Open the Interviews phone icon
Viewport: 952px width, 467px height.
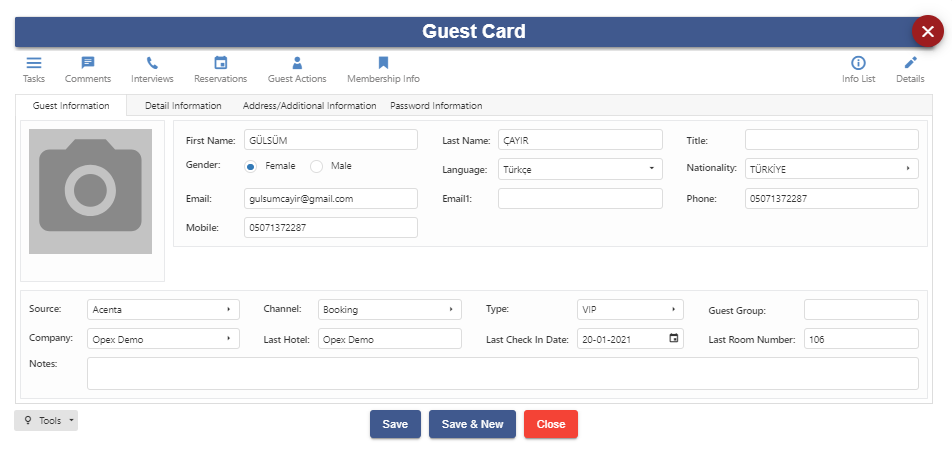152,63
